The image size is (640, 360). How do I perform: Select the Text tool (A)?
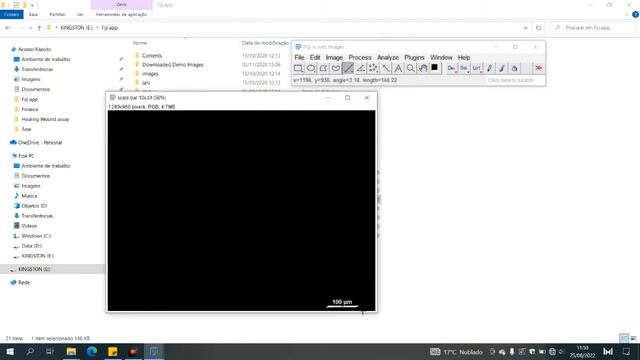click(x=398, y=68)
